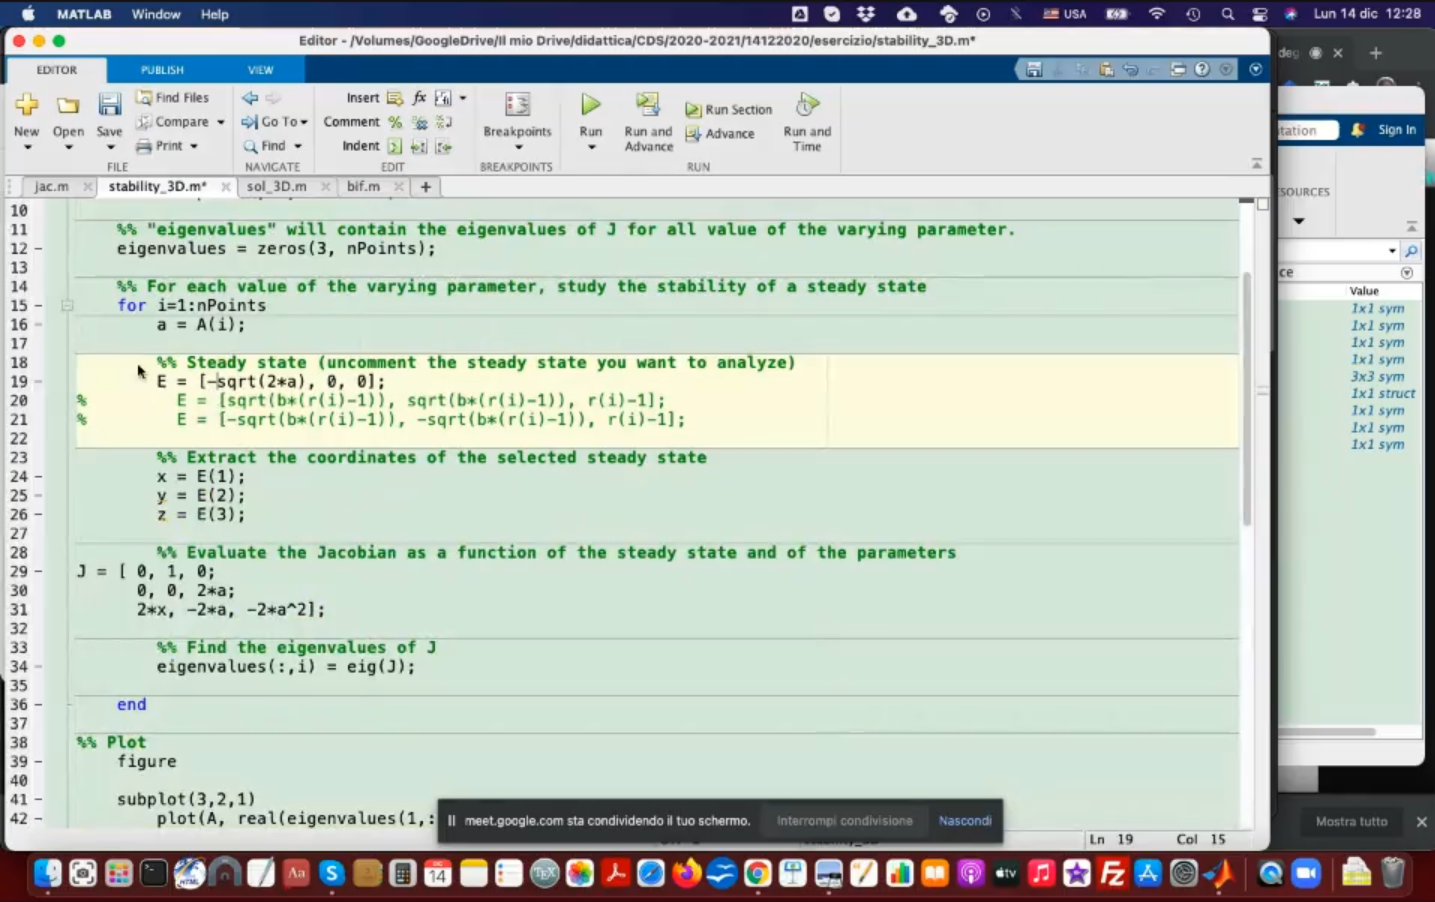Click the percent Comment icon

[x=395, y=122]
